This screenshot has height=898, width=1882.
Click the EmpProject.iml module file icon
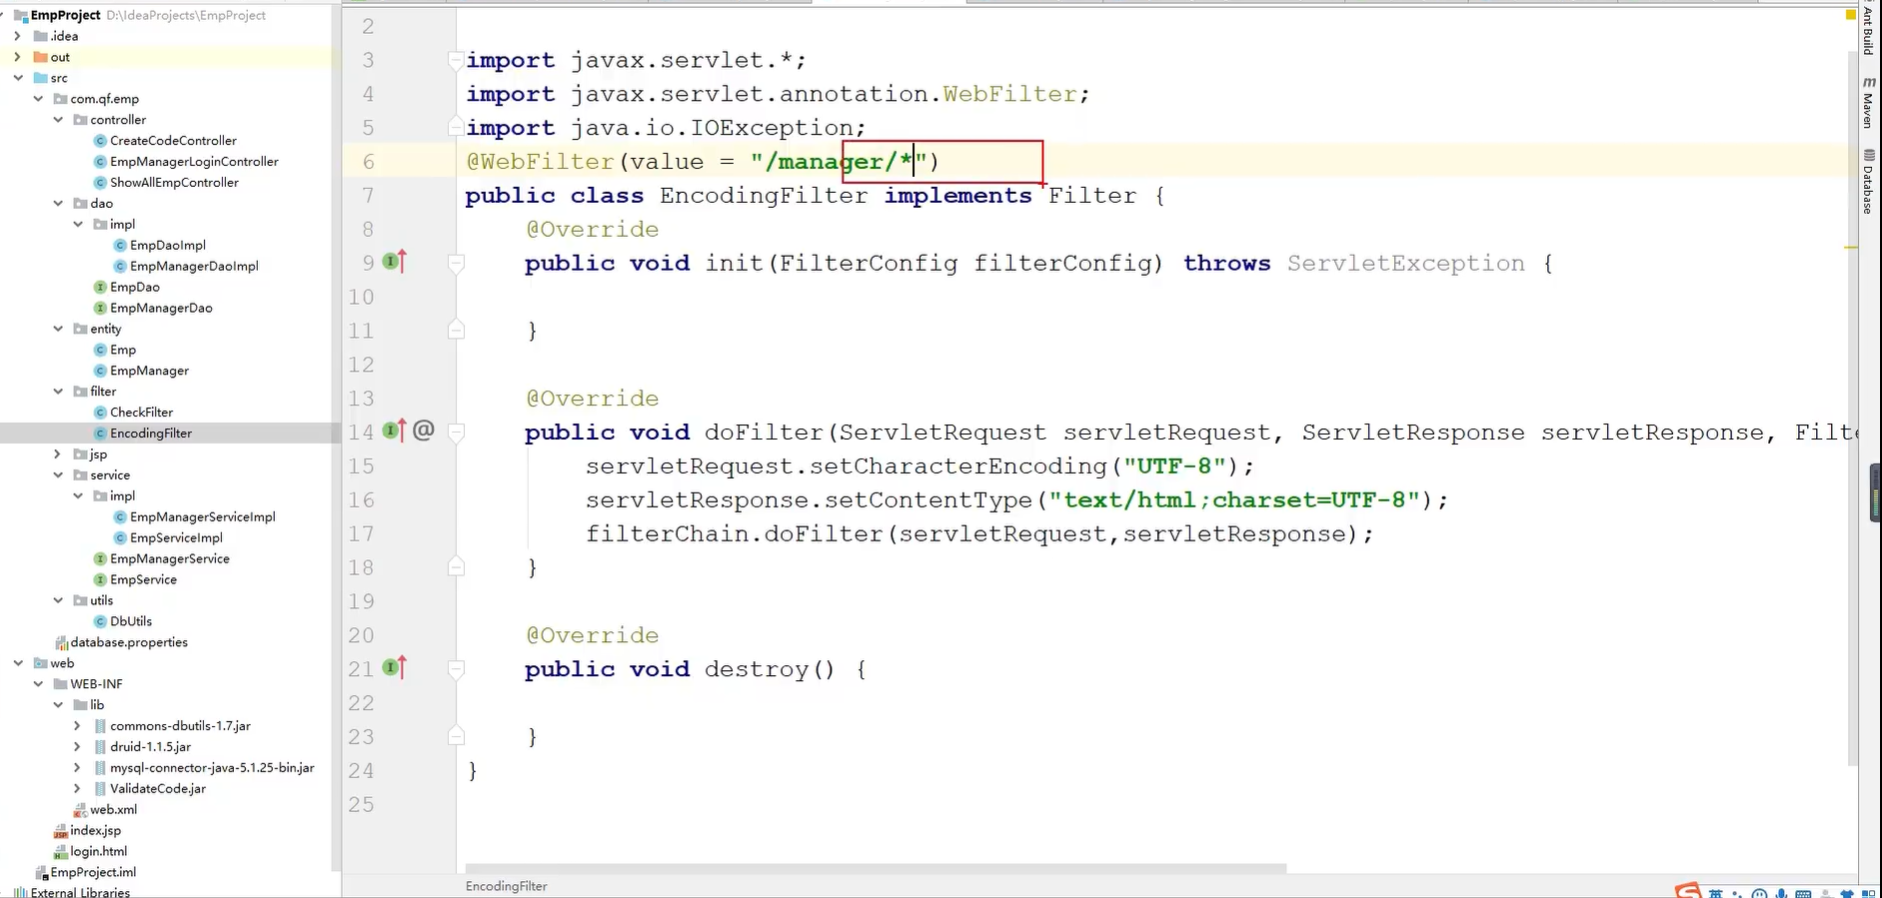41,873
